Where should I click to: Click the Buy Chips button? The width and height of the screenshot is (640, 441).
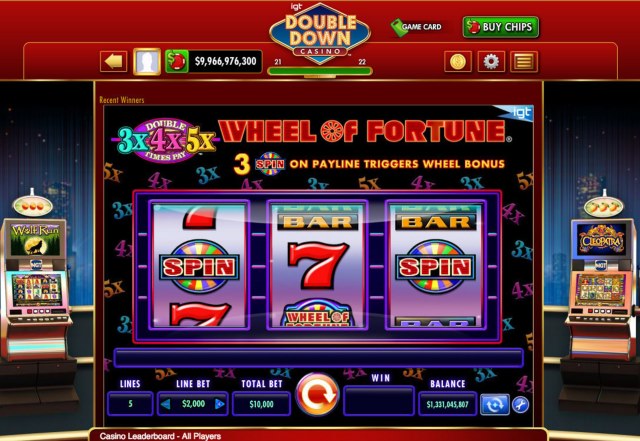click(501, 27)
